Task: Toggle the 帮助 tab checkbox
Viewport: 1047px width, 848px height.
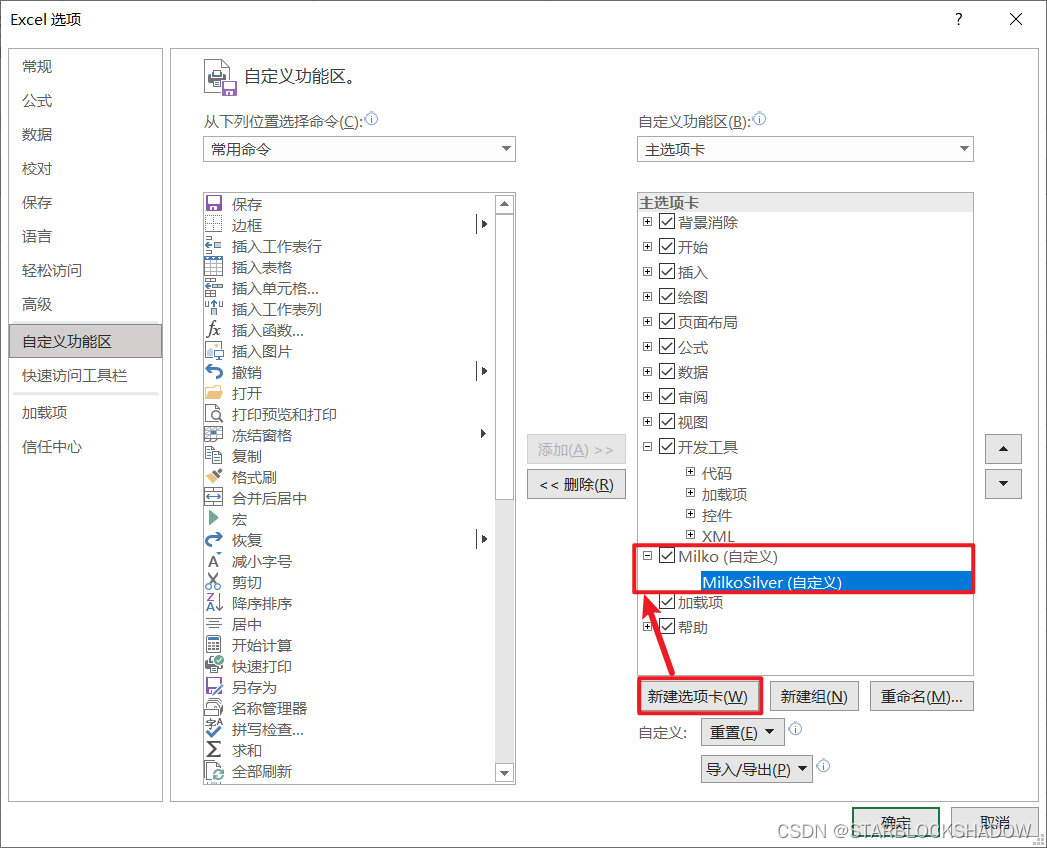Action: (x=666, y=626)
